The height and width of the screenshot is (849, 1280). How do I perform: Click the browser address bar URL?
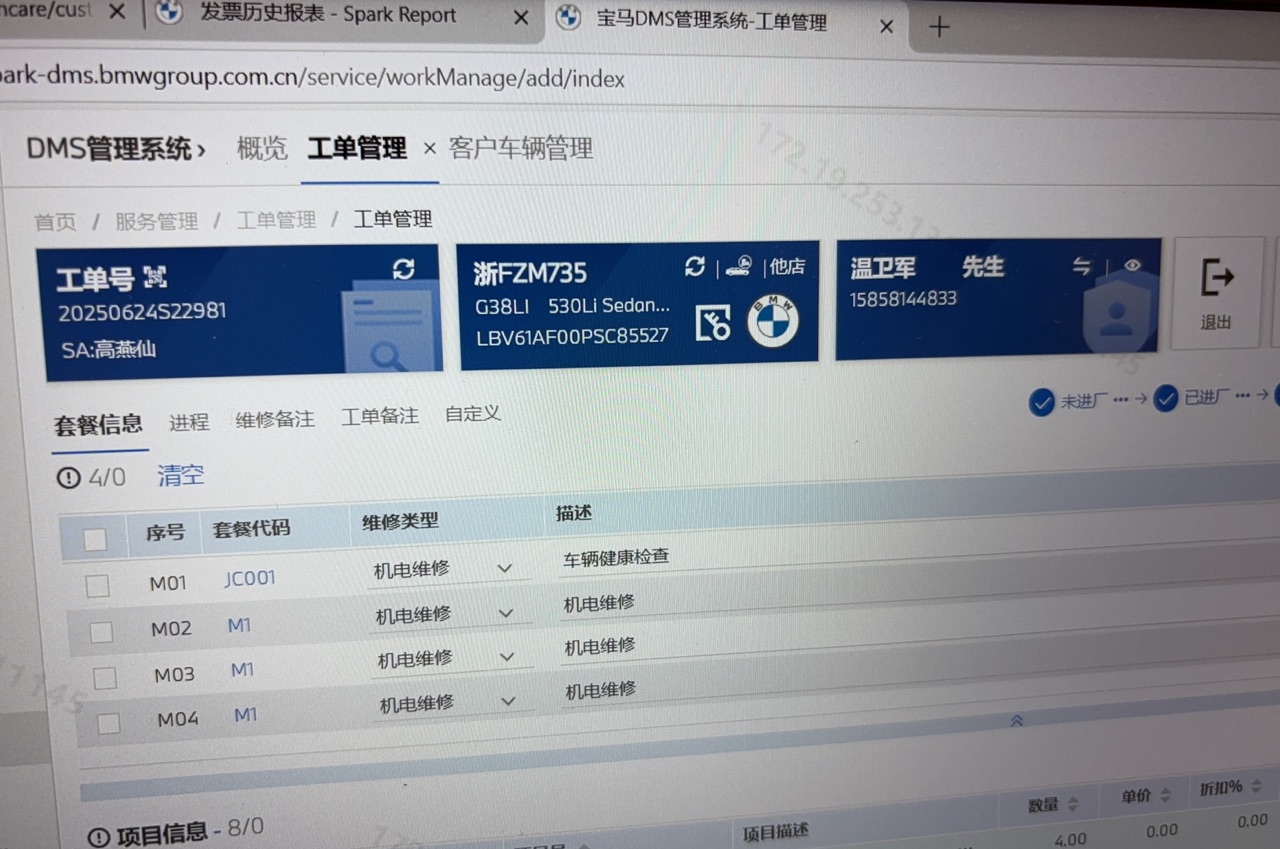point(312,78)
